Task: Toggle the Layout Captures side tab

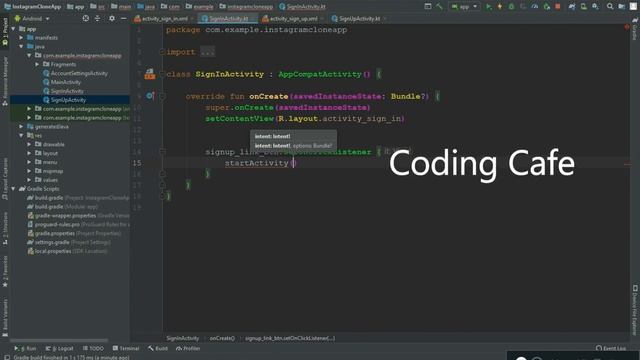Action: click(5, 179)
